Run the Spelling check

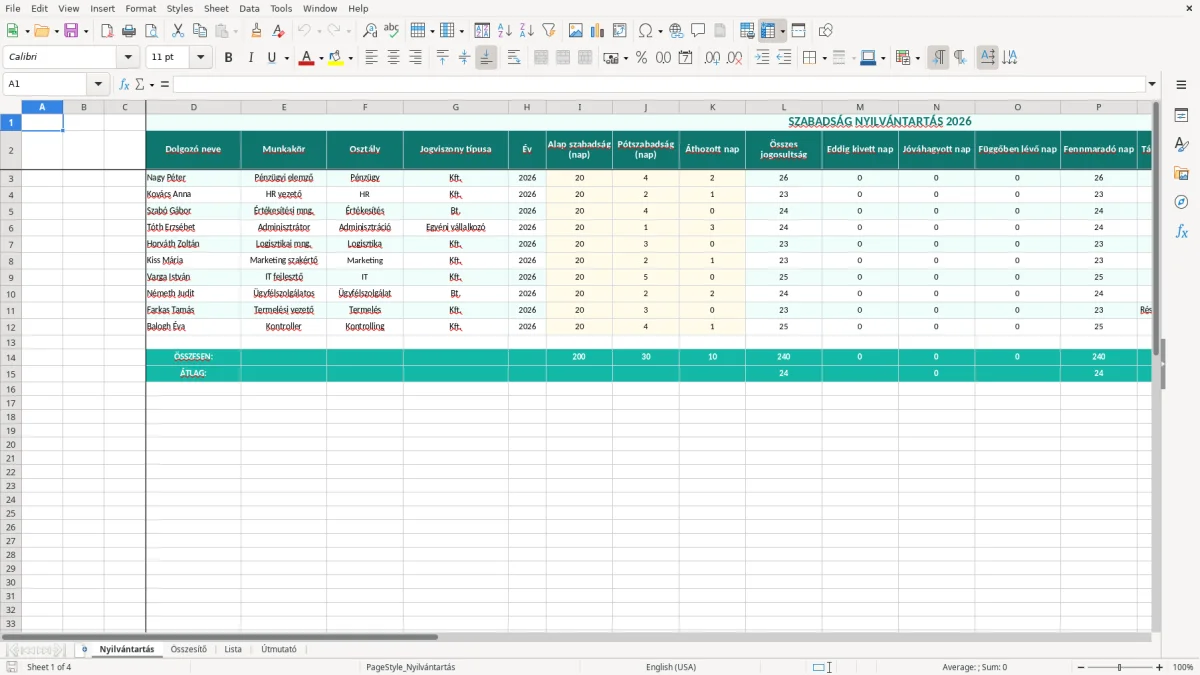[392, 31]
